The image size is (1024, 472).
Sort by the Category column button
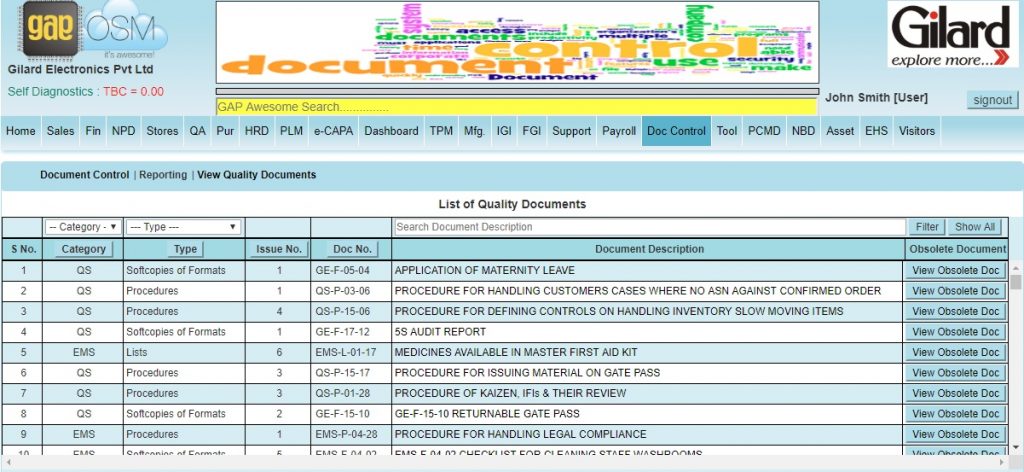click(x=84, y=249)
